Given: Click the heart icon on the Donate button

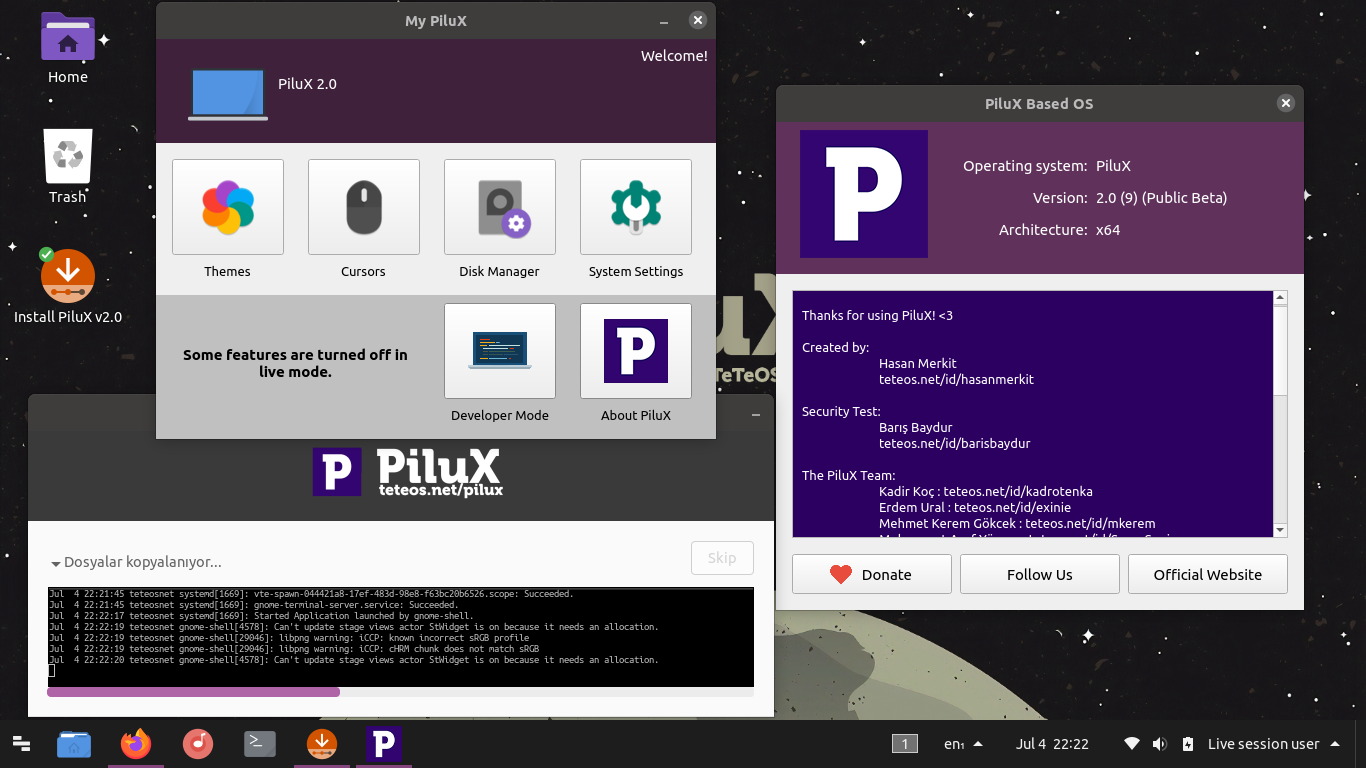Looking at the screenshot, I should (841, 574).
